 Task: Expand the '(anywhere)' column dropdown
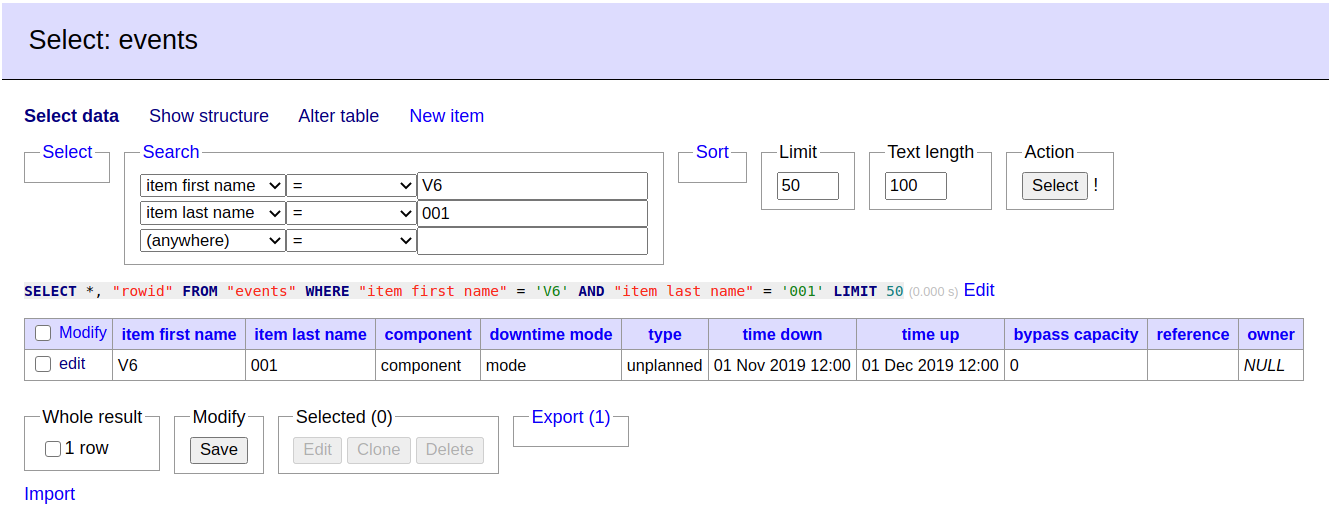[212, 241]
